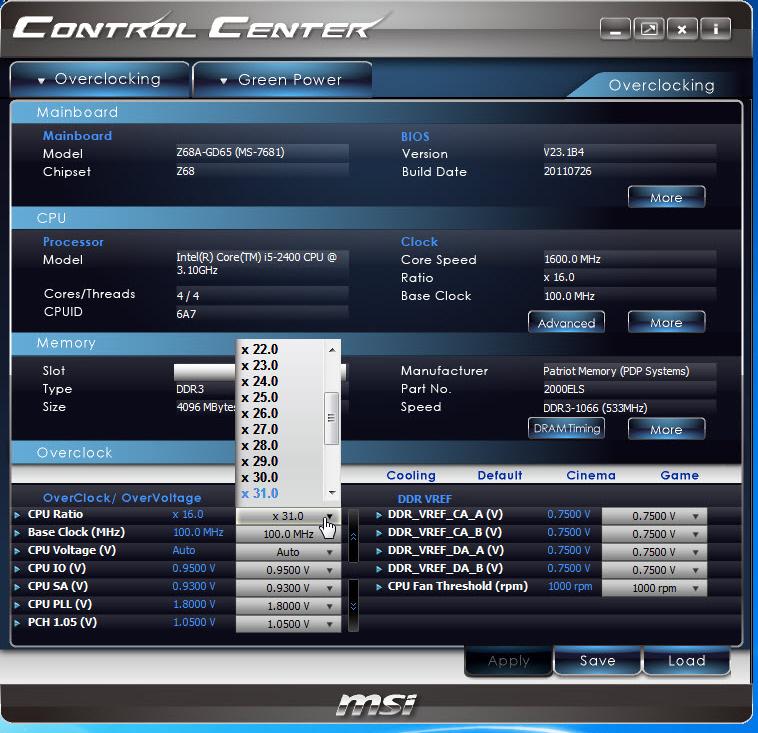The height and width of the screenshot is (733, 758).
Task: Choose x 27.0 from the ratio list
Action: click(x=260, y=429)
